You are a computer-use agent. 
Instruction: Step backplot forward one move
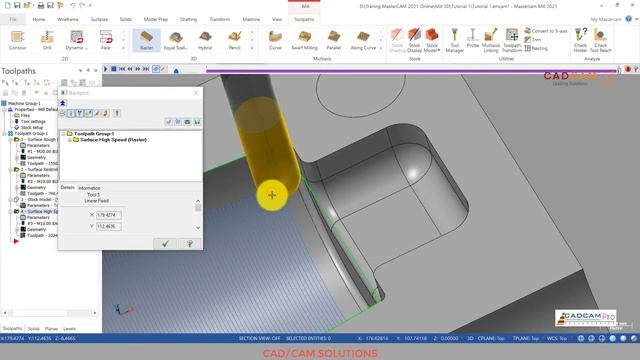click(x=138, y=69)
